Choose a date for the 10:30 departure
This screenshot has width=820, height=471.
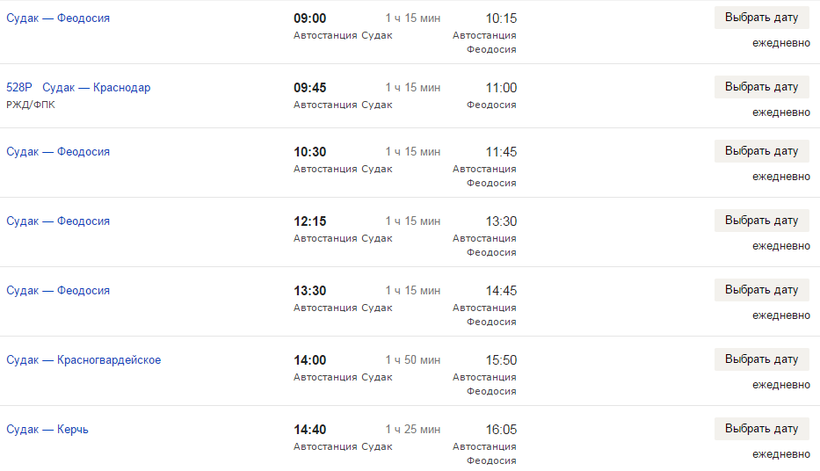[761, 152]
